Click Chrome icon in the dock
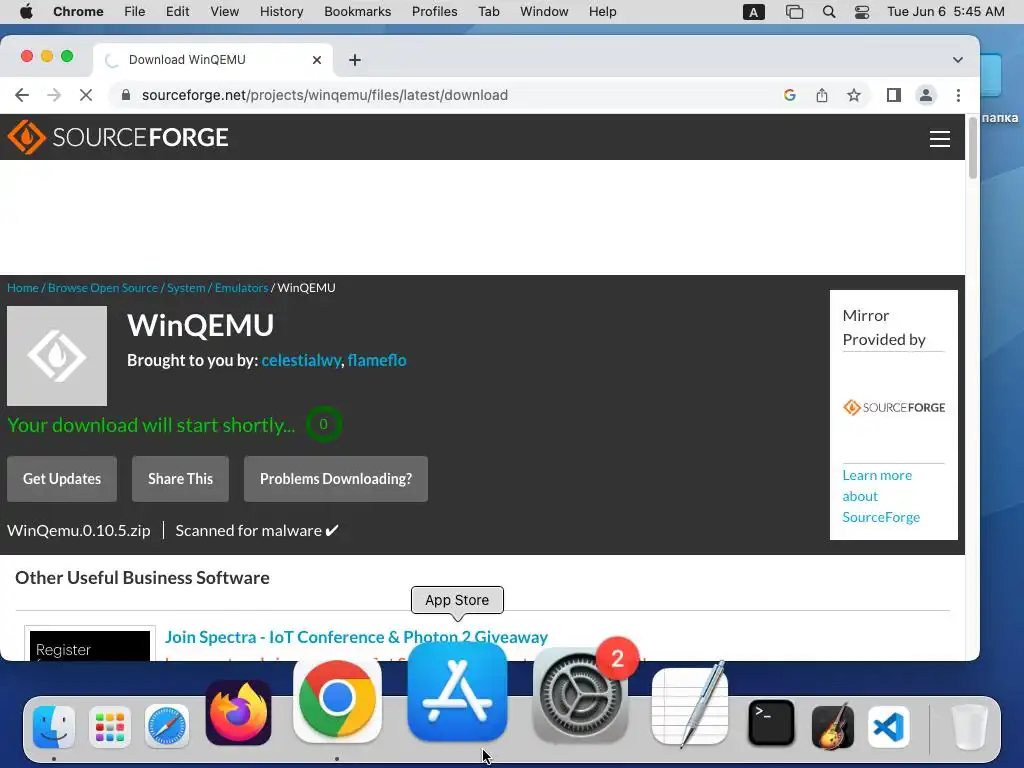Viewport: 1024px width, 768px height. (337, 699)
